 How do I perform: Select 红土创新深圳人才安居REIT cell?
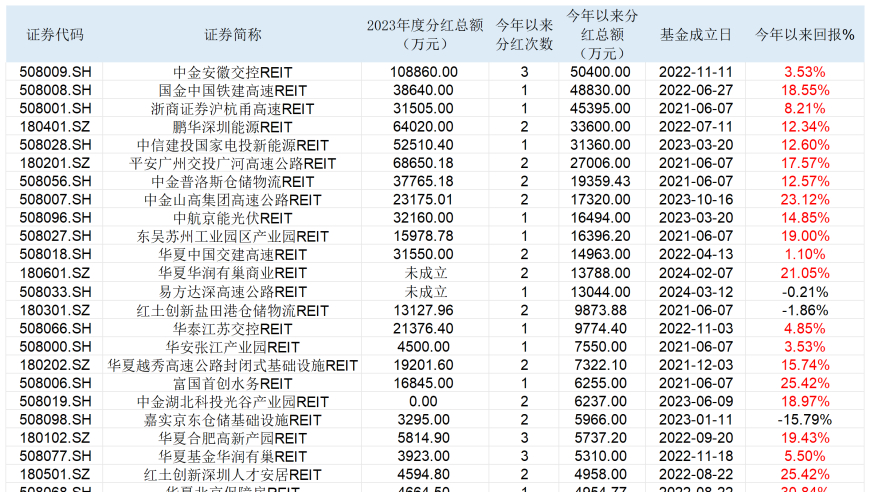click(x=232, y=475)
